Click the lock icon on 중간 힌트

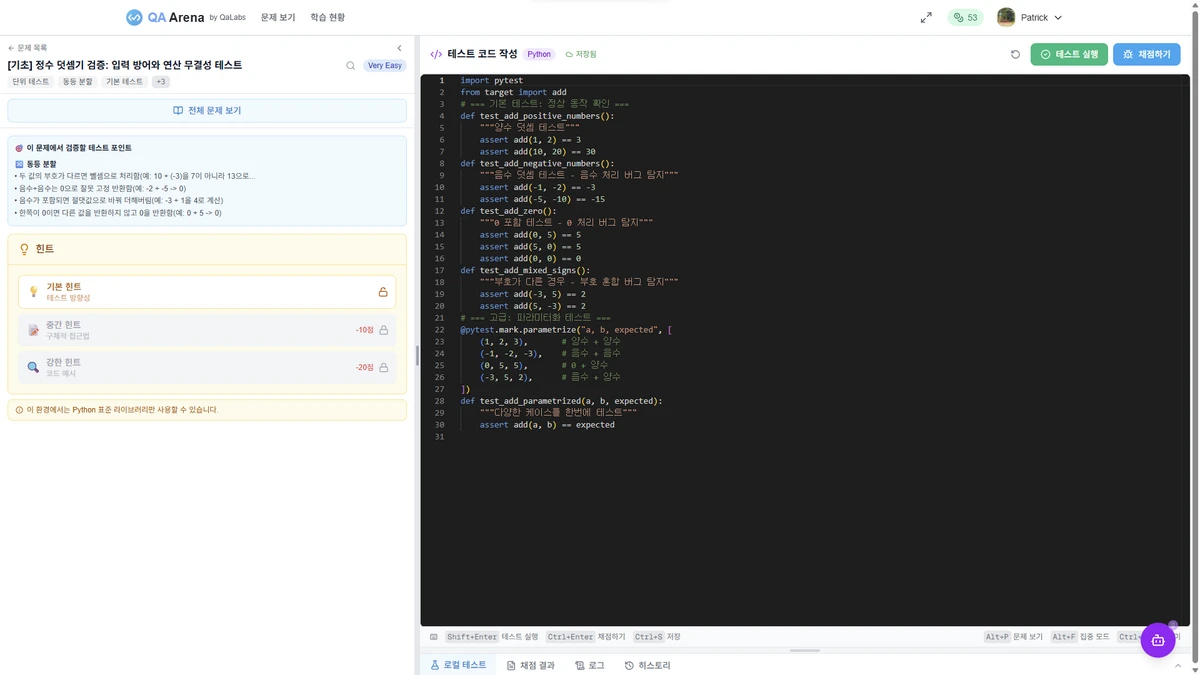pos(383,330)
